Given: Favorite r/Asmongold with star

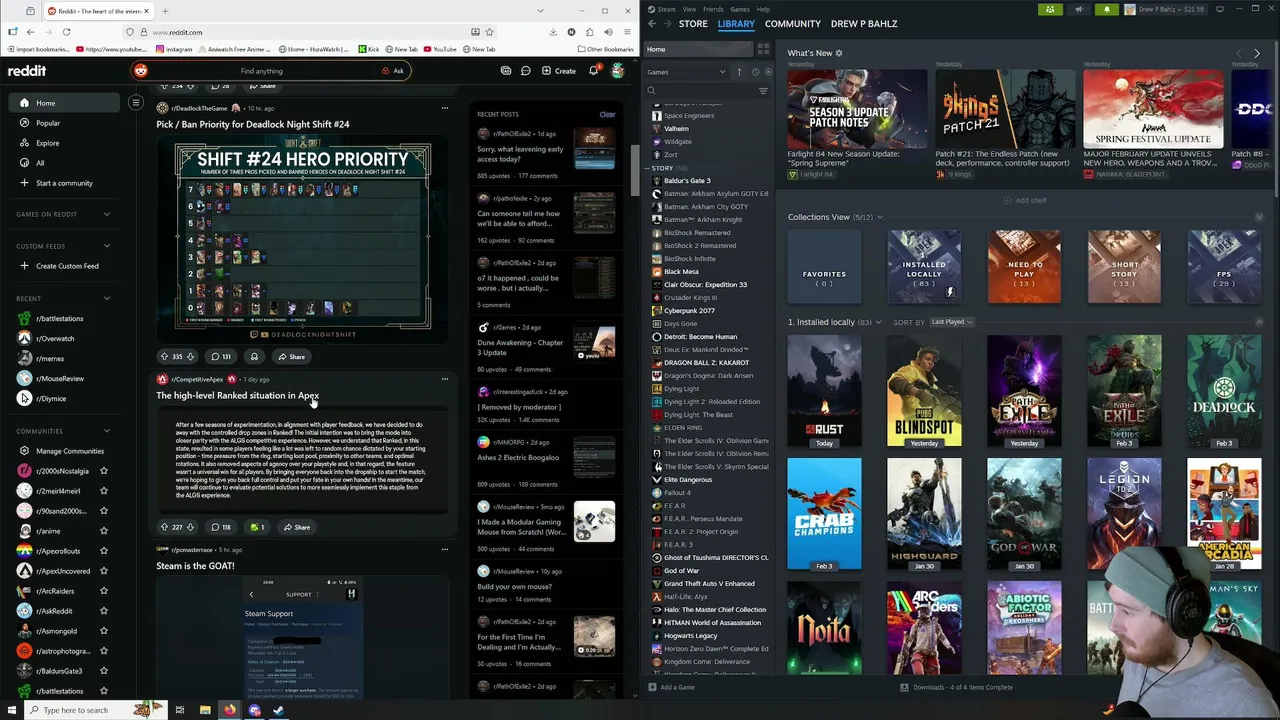Looking at the screenshot, I should point(103,631).
